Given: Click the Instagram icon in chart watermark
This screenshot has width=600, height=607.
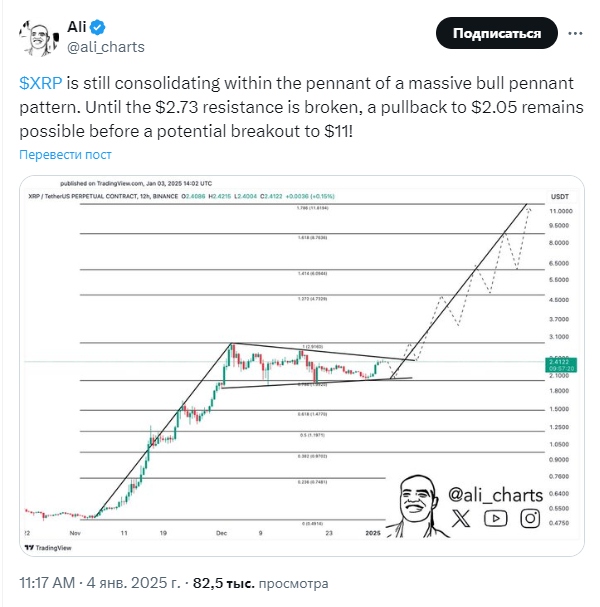Looking at the screenshot, I should coord(530,518).
